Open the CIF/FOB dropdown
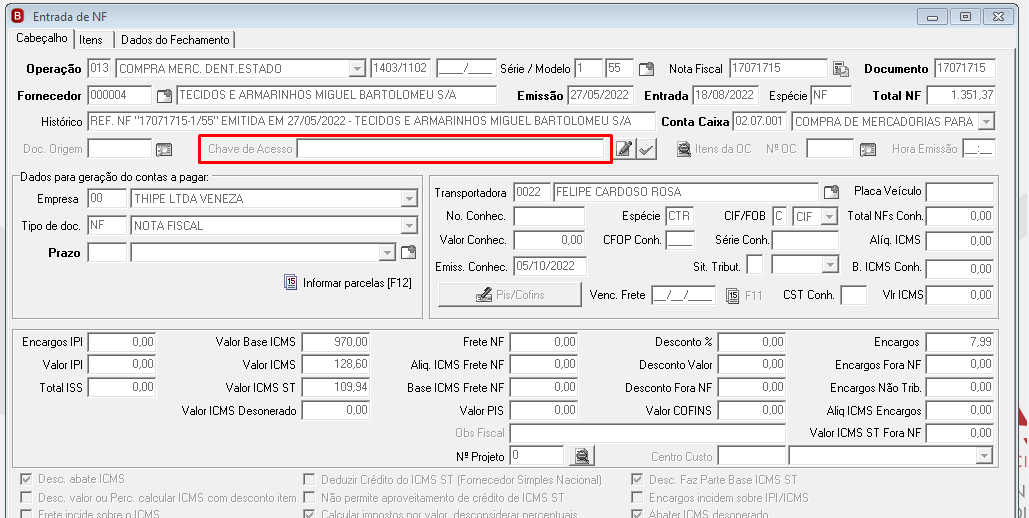This screenshot has height=518, width=1029. click(x=830, y=216)
